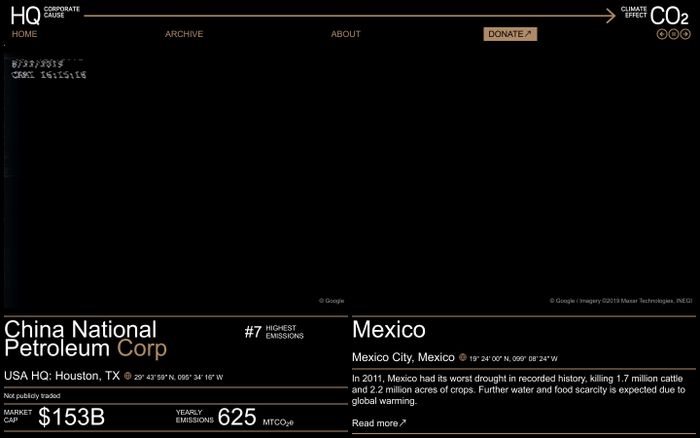Viewport: 700px width, 438px height.
Task: Open the ARCHIVE page
Action: (184, 34)
